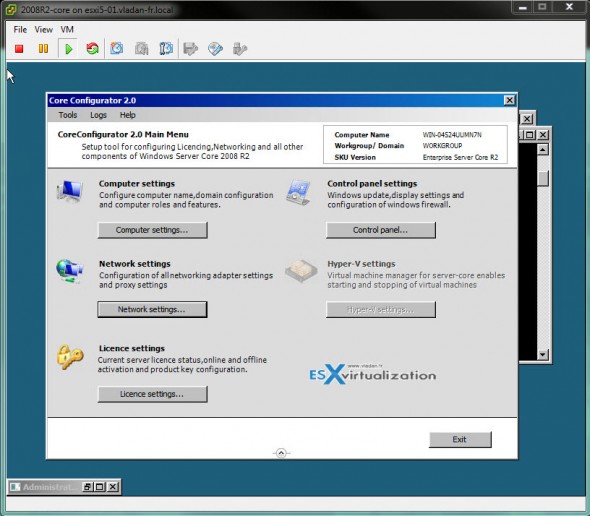Click the Hyper-V settings server icon
The image size is (590, 516).
[x=301, y=271]
